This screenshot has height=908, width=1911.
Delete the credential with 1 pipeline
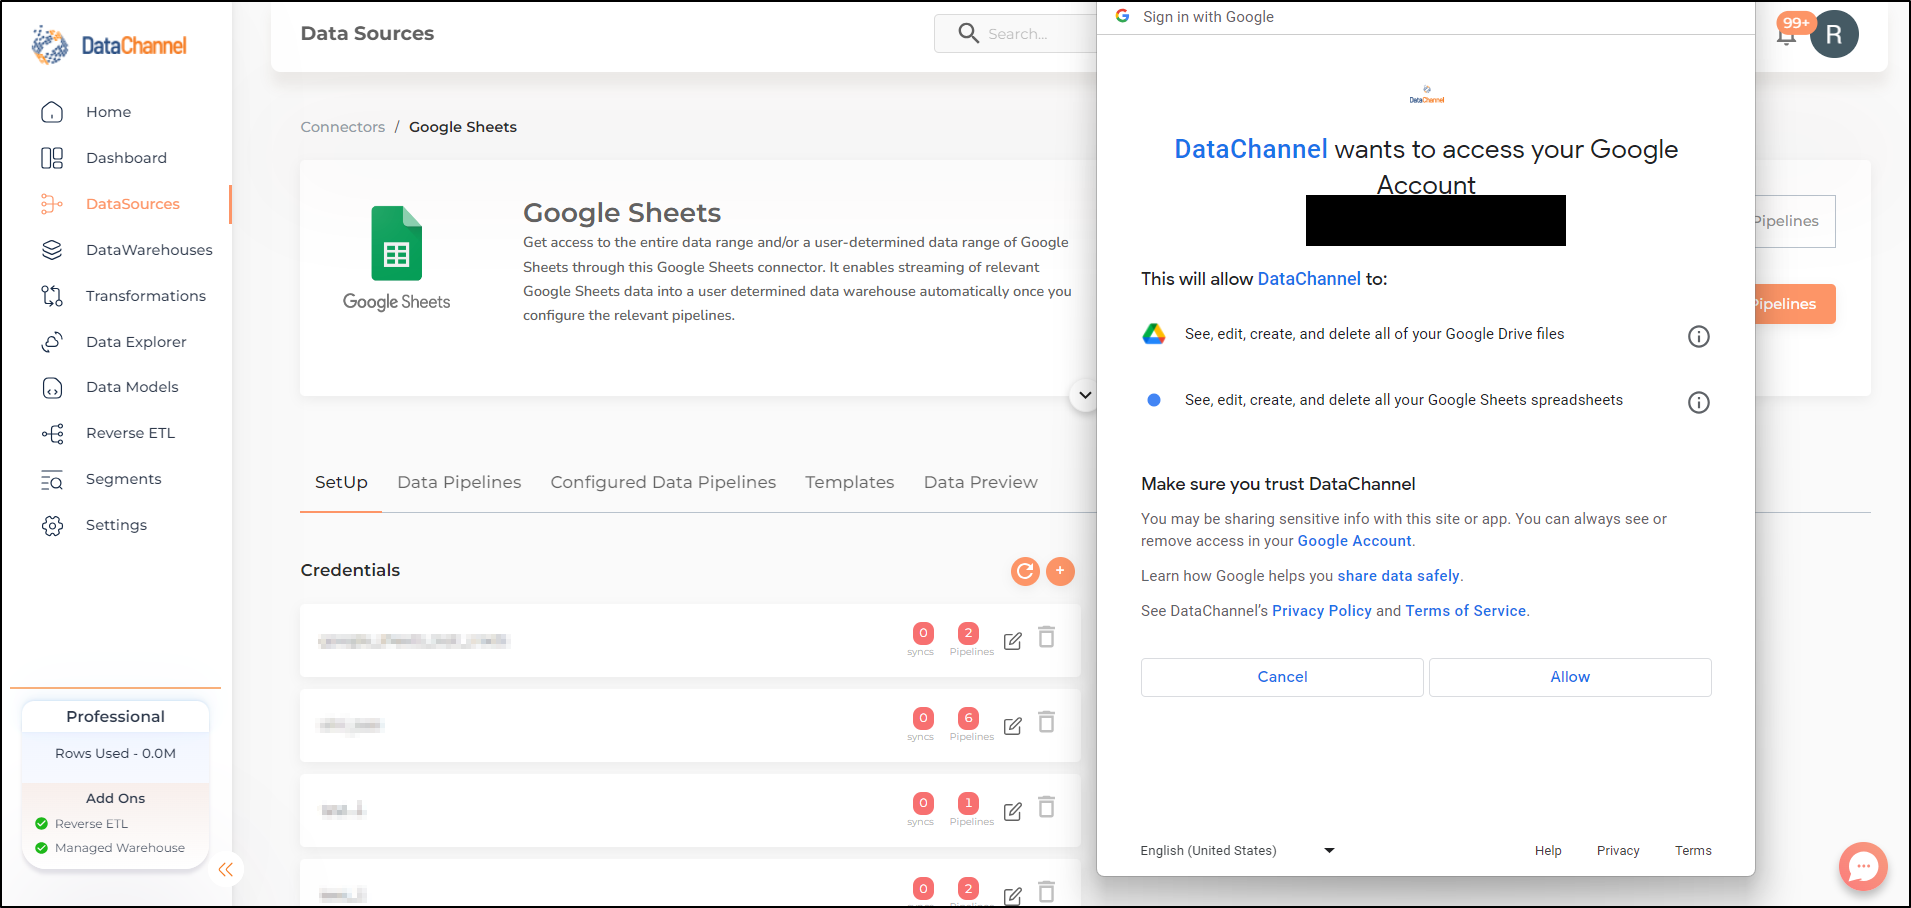pyautogui.click(x=1047, y=807)
